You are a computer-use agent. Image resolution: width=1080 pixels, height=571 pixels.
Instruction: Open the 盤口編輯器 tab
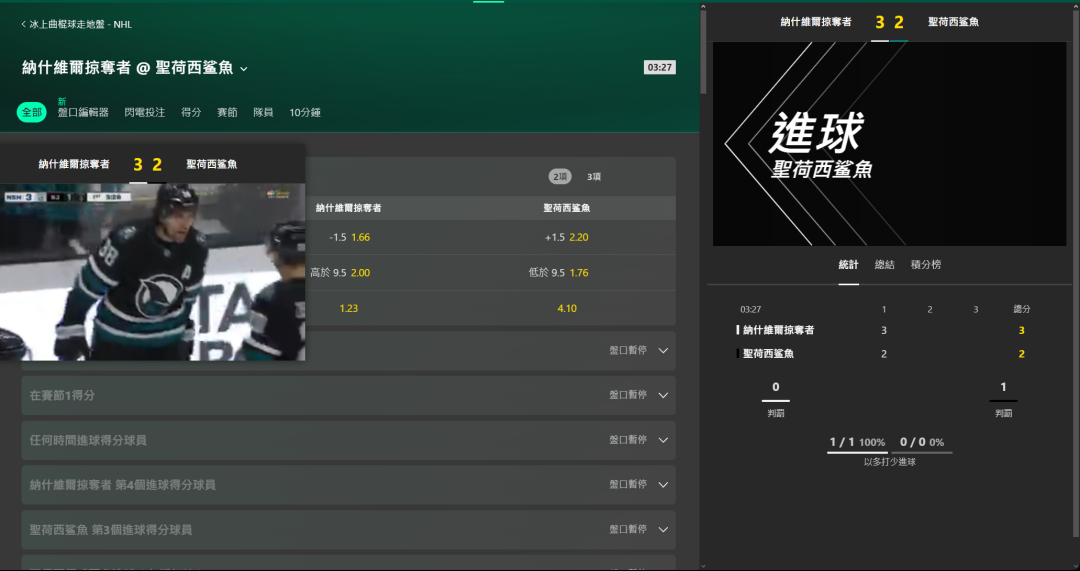83,113
